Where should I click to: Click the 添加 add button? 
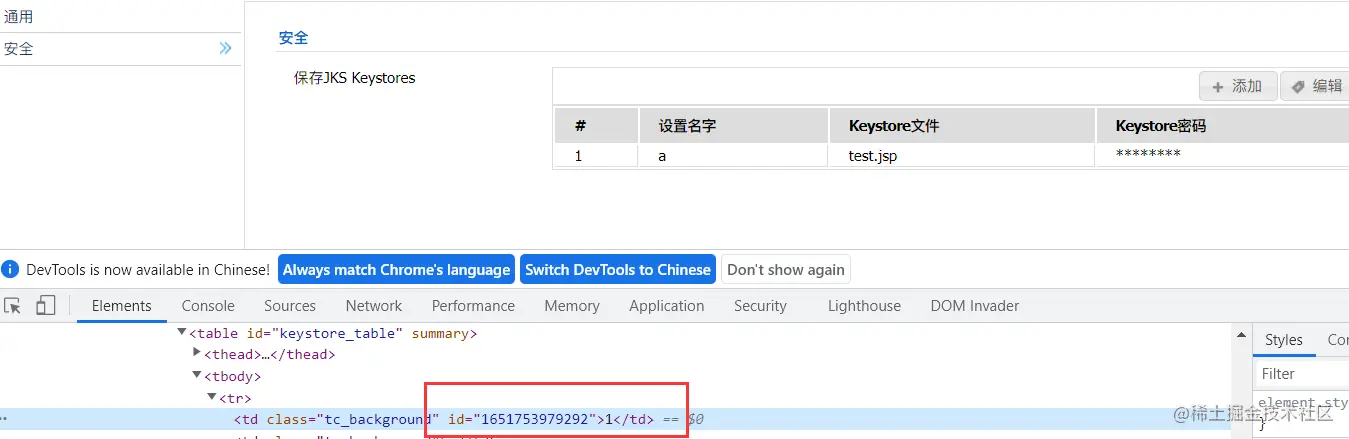point(1238,86)
